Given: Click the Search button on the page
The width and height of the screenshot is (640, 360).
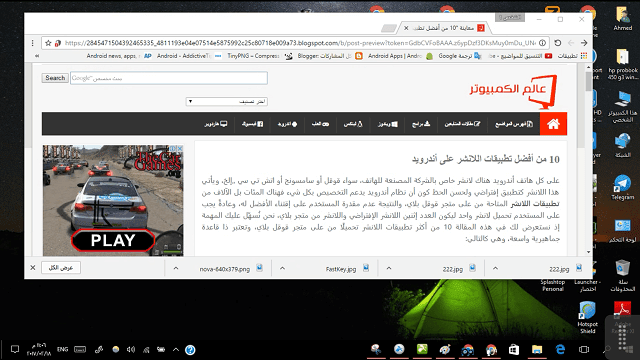Looking at the screenshot, I should 55,78.
